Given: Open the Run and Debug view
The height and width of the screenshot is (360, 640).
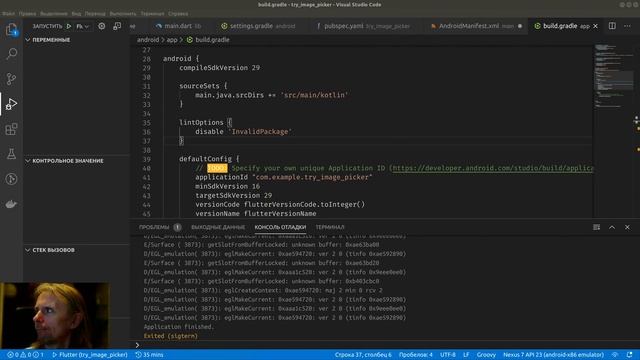Looking at the screenshot, I should [x=11, y=104].
